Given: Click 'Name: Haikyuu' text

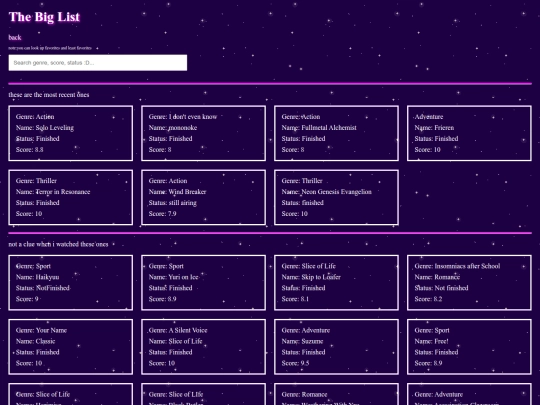Looking at the screenshot, I should [38, 277].
